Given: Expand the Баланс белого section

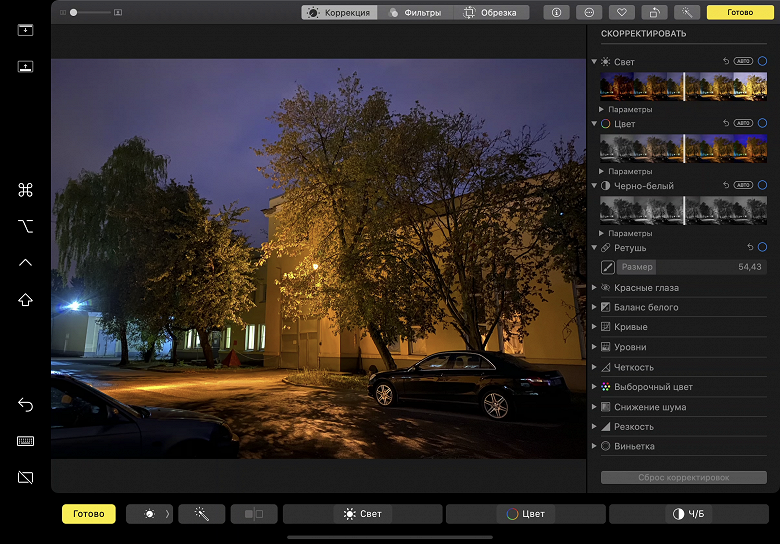Looking at the screenshot, I should (x=594, y=307).
